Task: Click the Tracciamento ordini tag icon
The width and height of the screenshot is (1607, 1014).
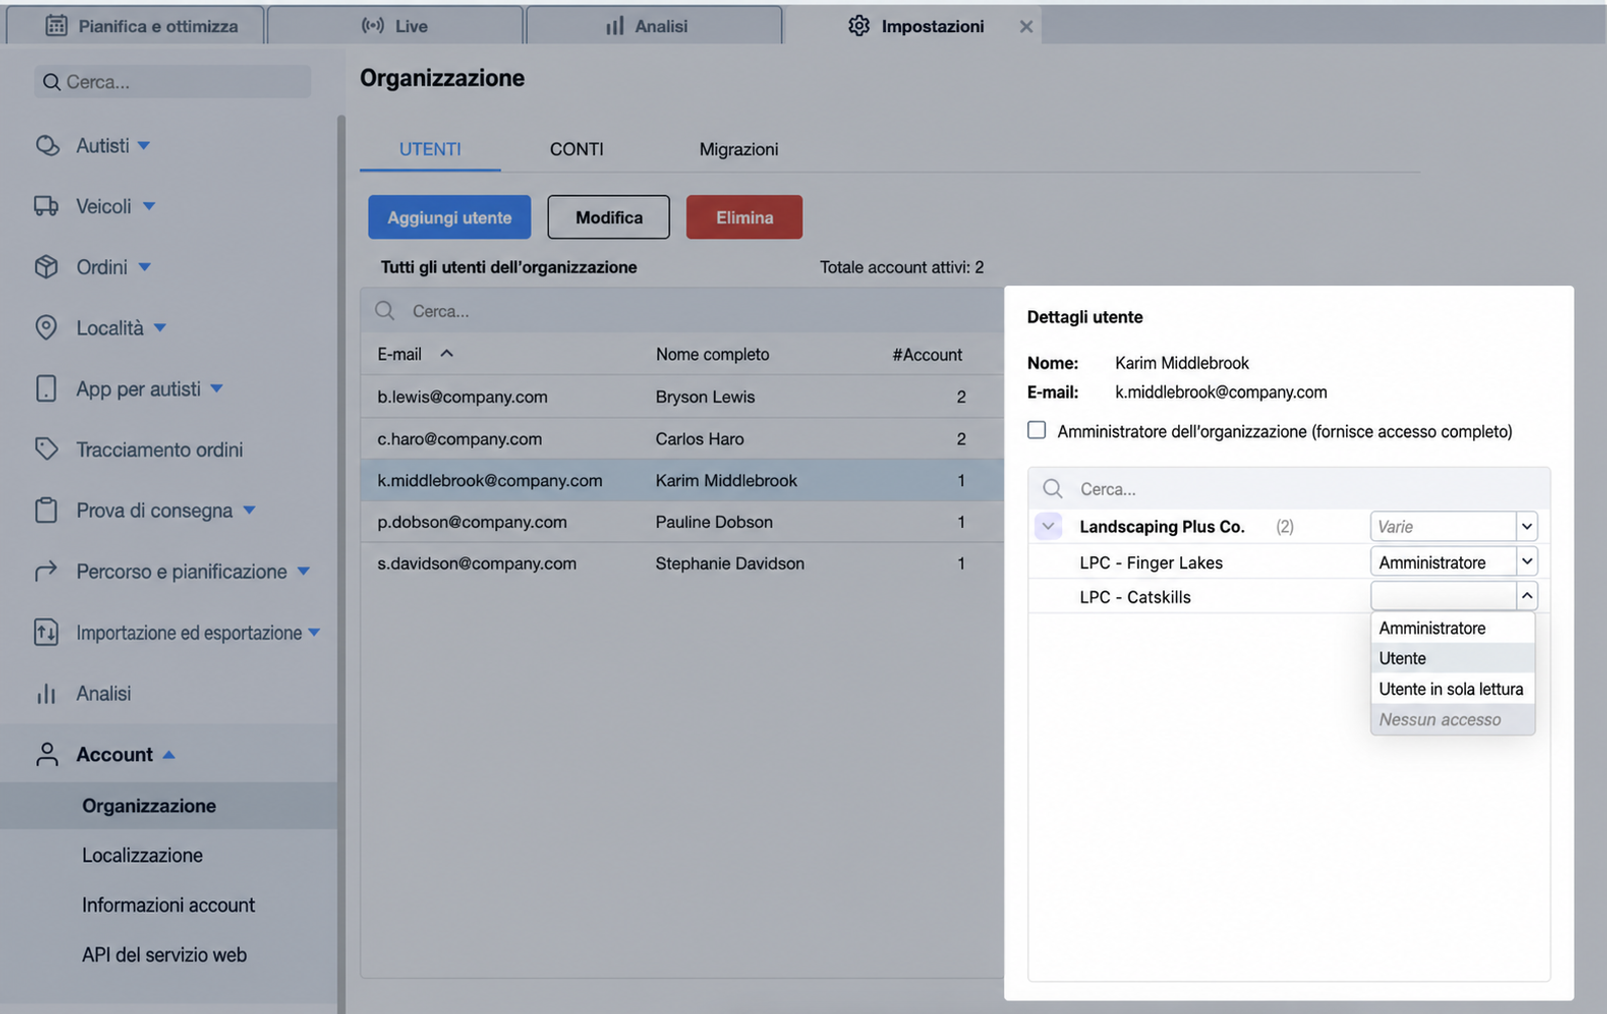Action: coord(46,449)
